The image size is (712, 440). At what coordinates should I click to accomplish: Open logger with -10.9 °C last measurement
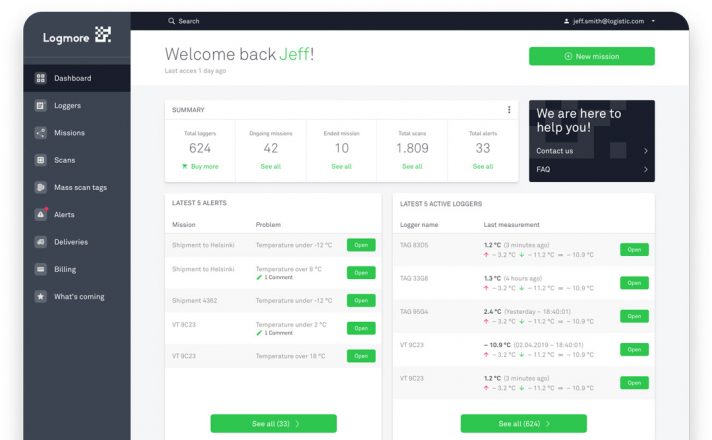(x=634, y=349)
